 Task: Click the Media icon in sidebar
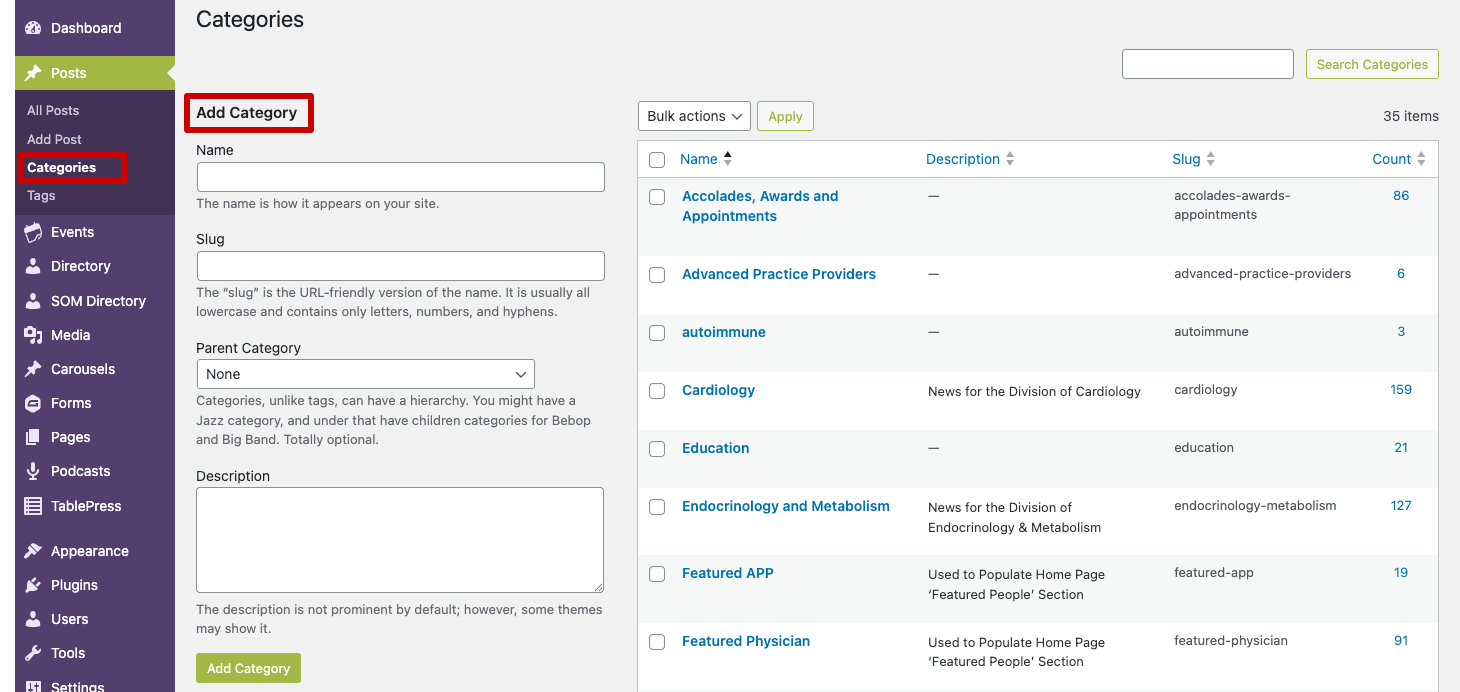pos(33,335)
